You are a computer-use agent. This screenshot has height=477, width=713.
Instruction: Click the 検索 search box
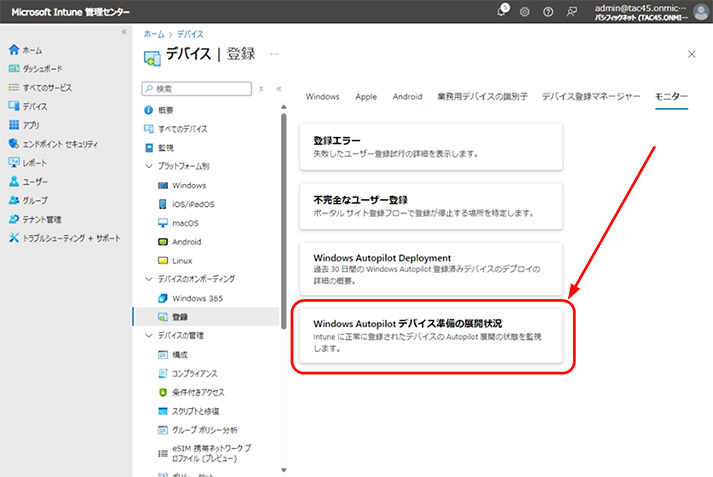197,89
